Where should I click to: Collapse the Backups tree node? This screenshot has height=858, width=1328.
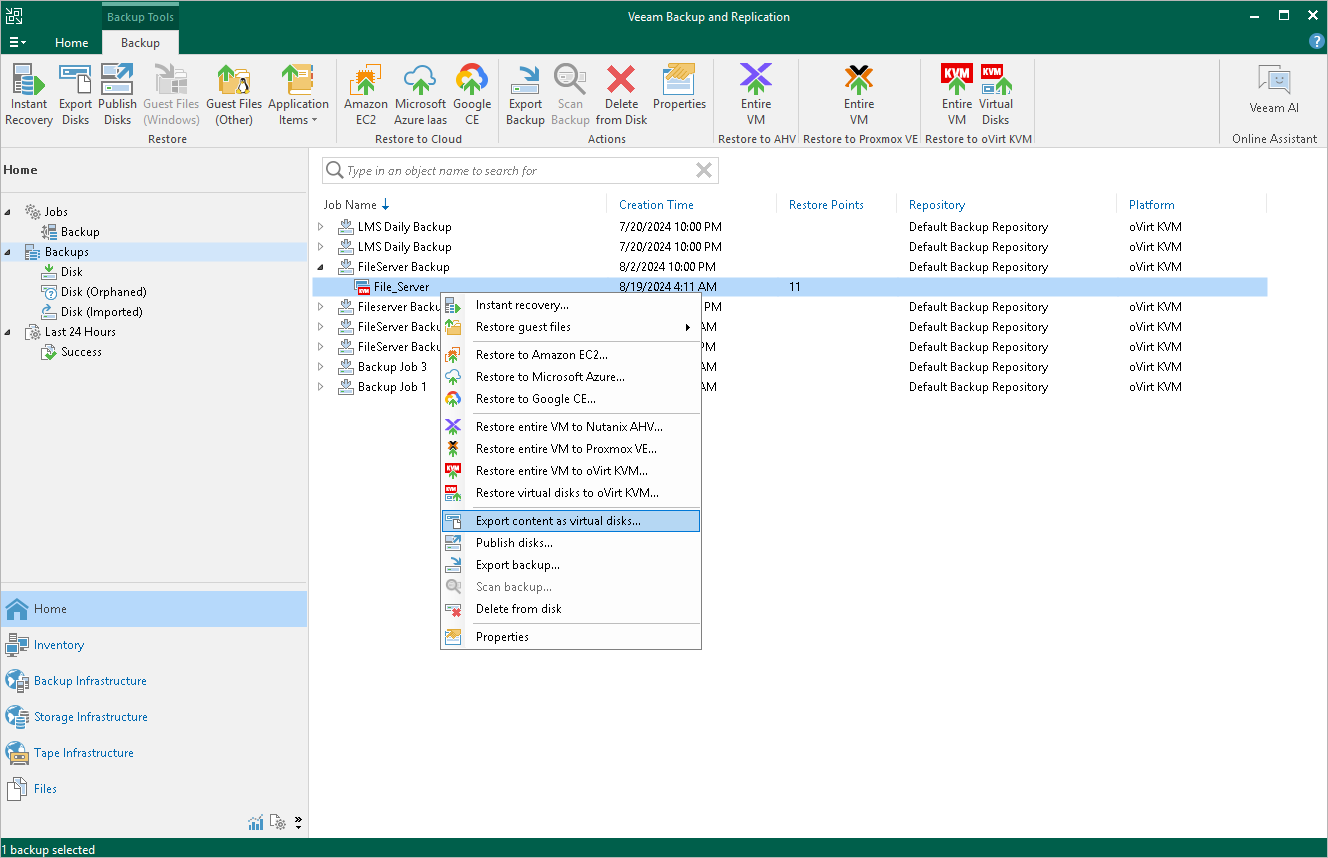(x=9, y=252)
